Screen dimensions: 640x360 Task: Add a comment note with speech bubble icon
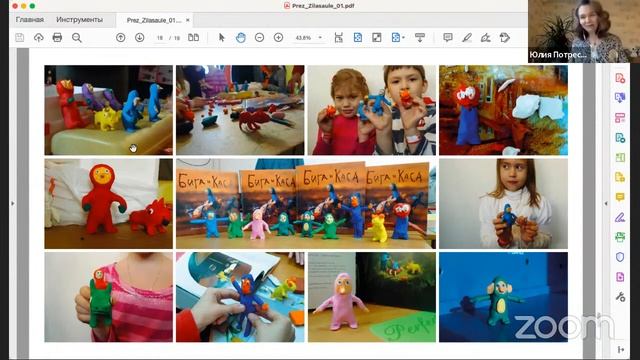(448, 38)
